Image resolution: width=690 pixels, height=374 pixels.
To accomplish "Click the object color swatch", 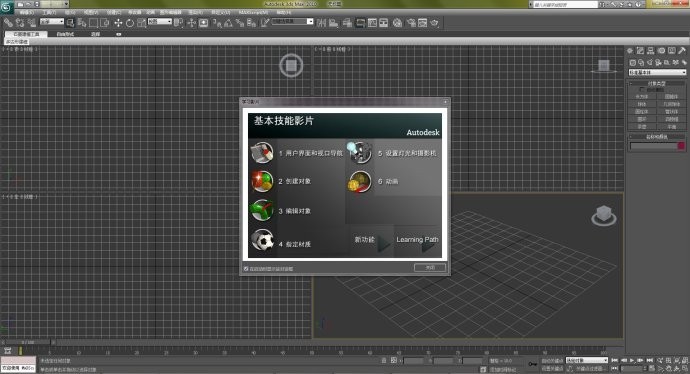I will 682,146.
